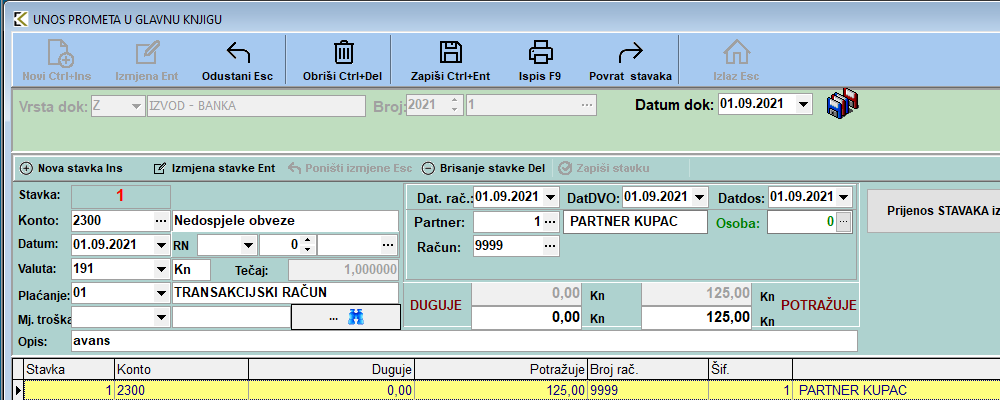Click the Potražuje amount field 125,00

(696, 317)
